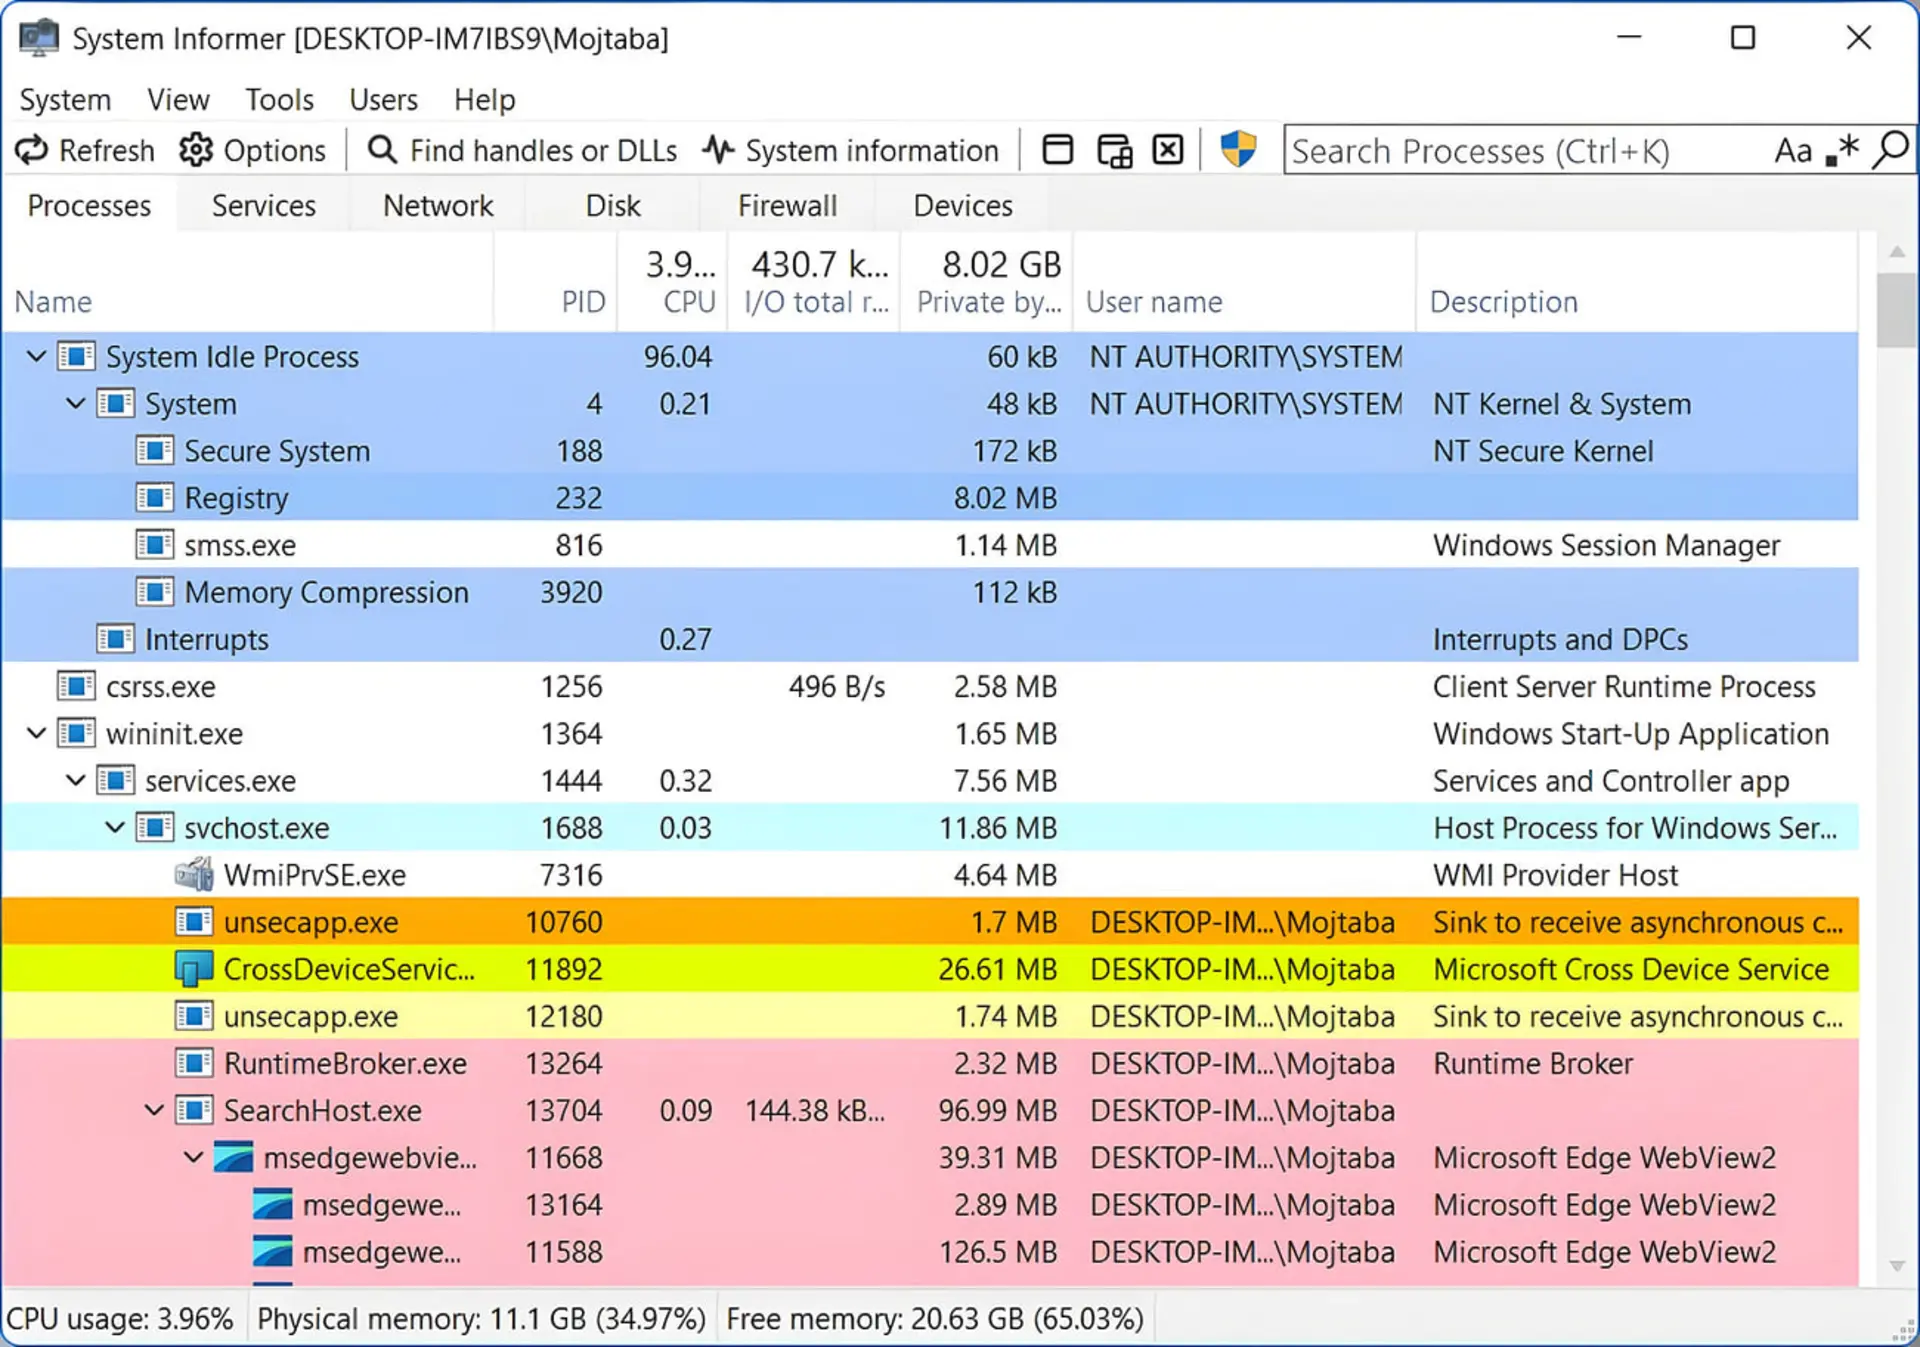Click the Secure System process icon
Screen dimensions: 1920x1347
click(x=154, y=451)
